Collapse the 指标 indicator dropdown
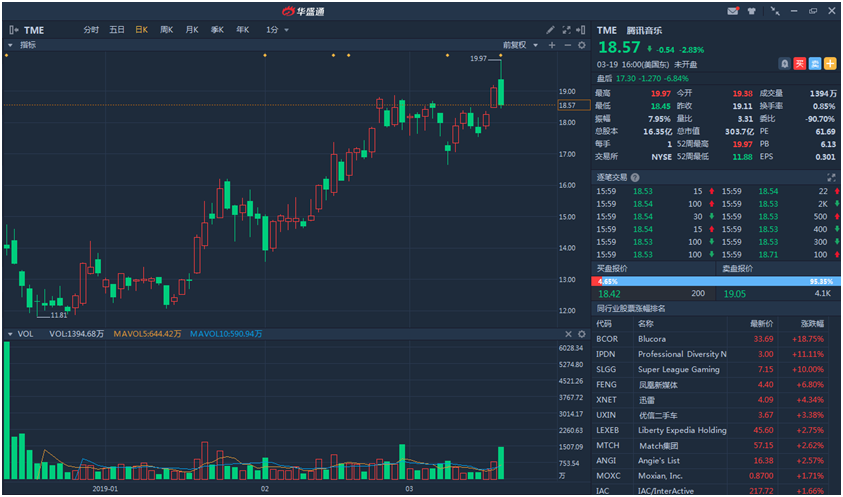This screenshot has width=843, height=497. pyautogui.click(x=10, y=45)
